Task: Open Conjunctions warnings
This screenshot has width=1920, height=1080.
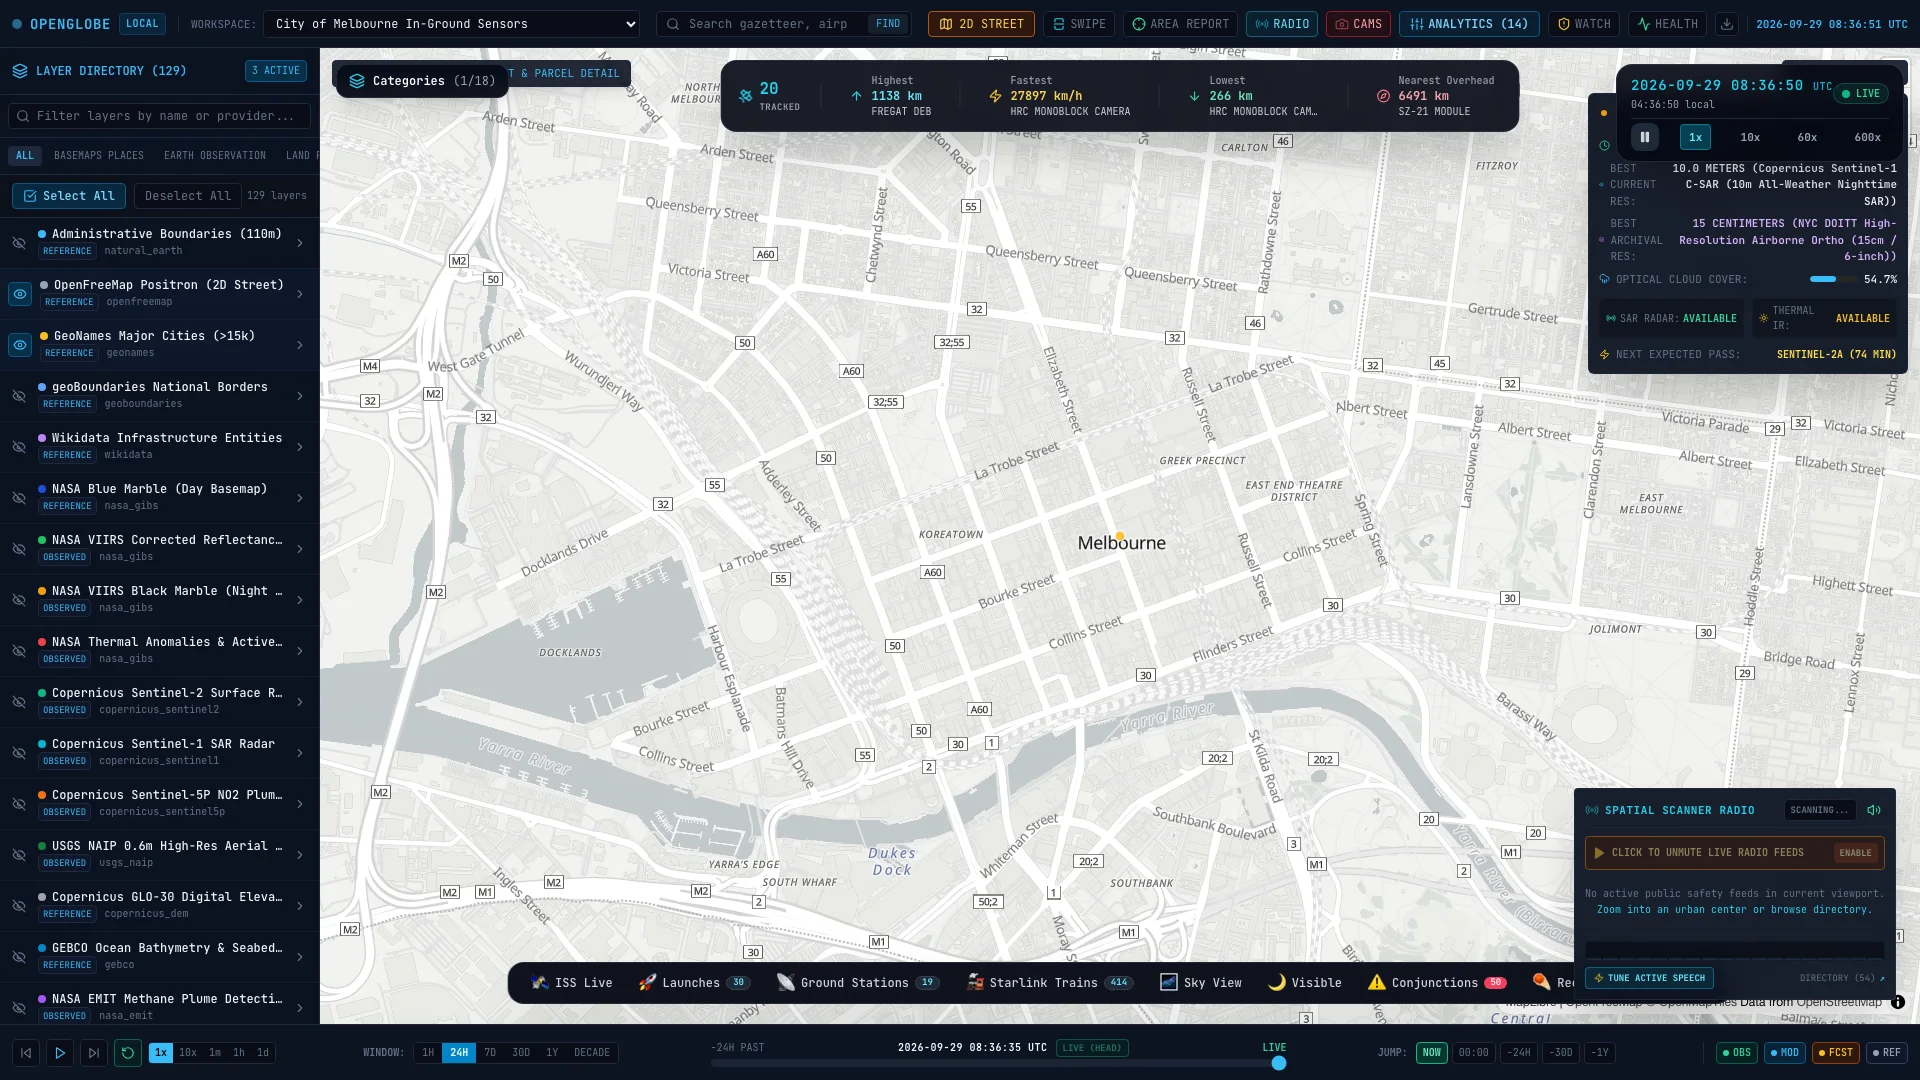Action: point(1436,983)
